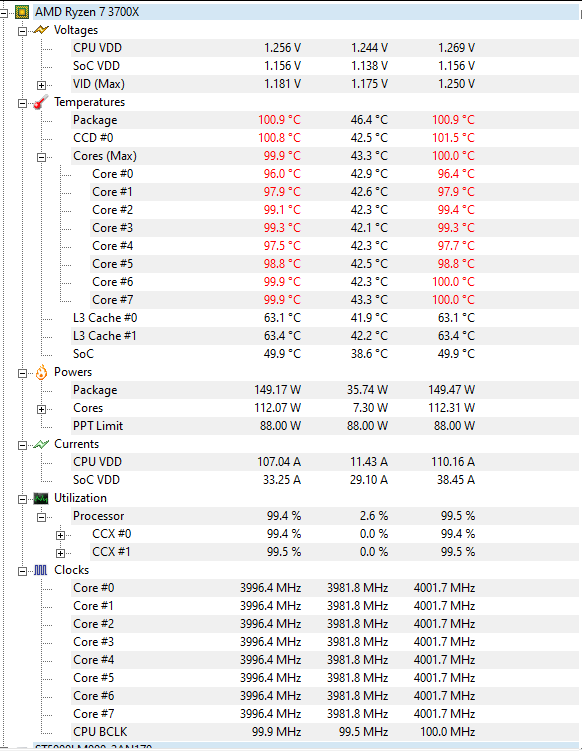The image size is (582, 751).
Task: Click the Utilization monitor icon
Action: point(41,499)
